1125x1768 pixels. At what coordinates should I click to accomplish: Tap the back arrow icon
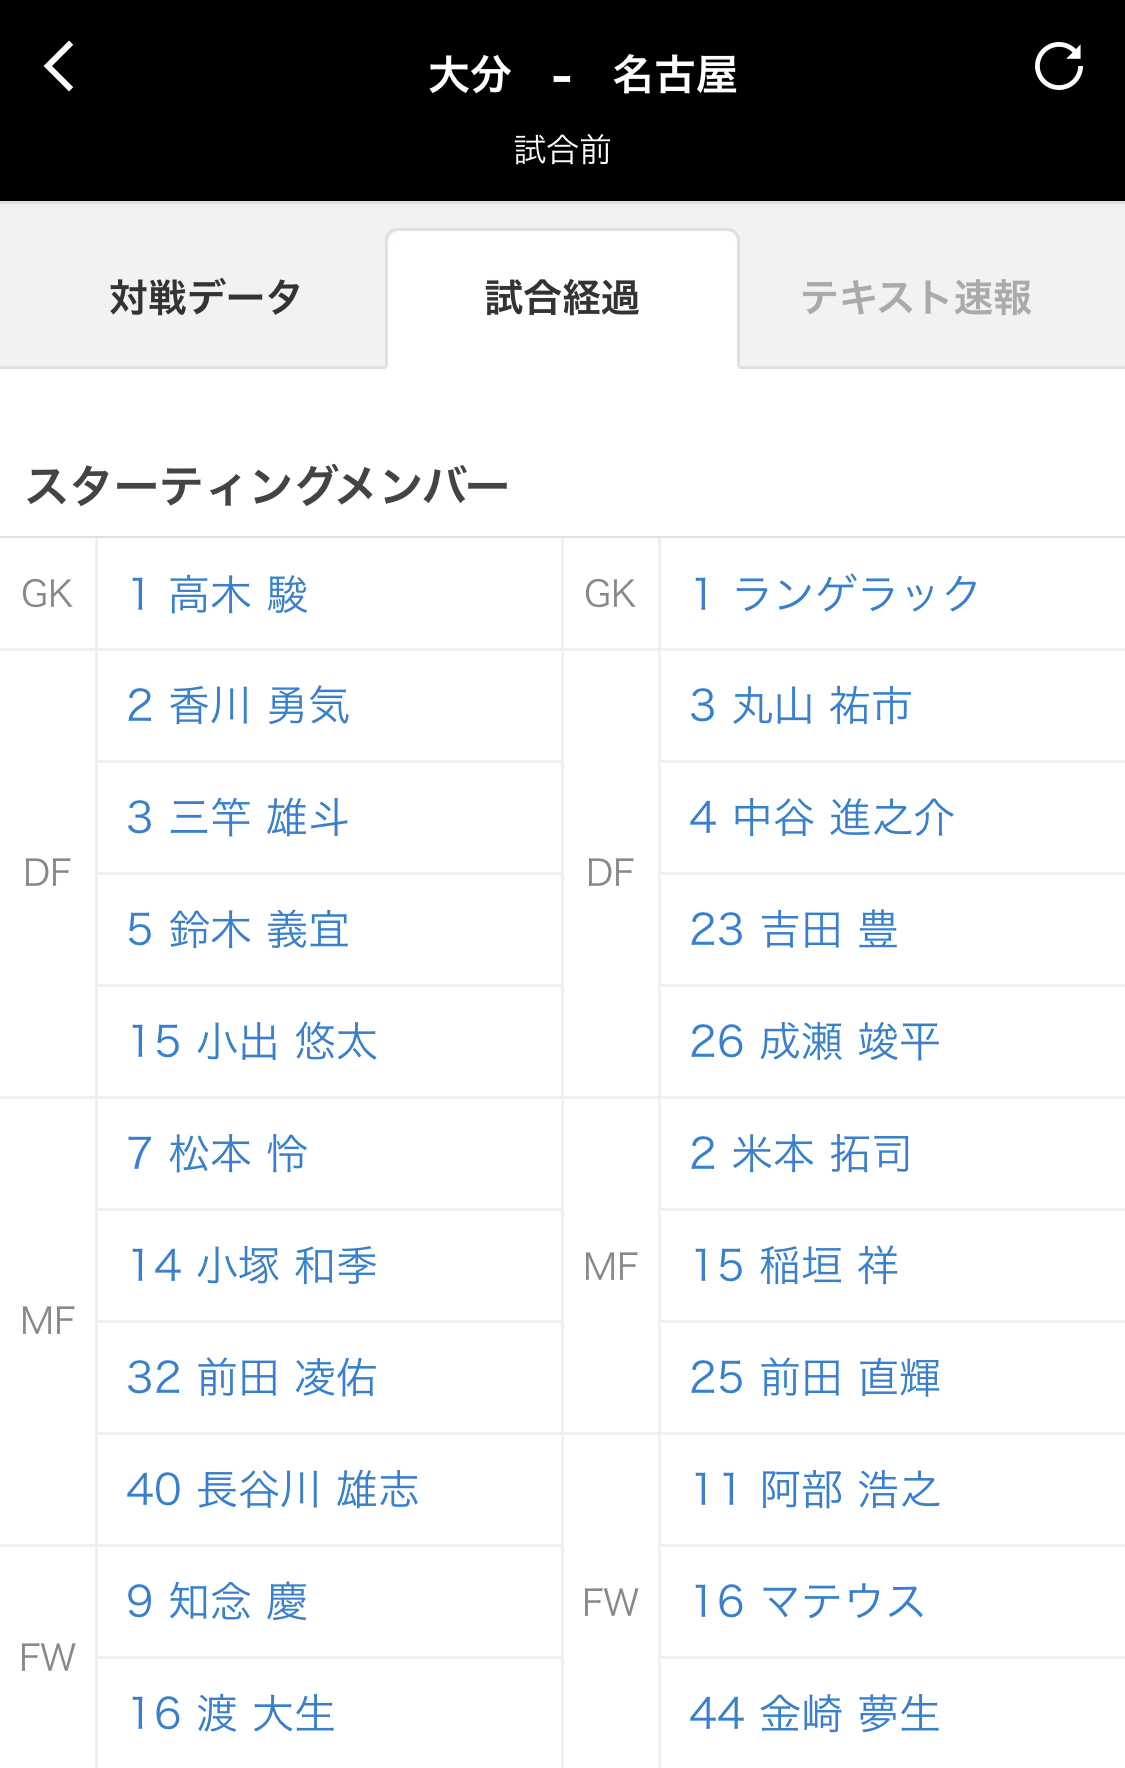[60, 67]
